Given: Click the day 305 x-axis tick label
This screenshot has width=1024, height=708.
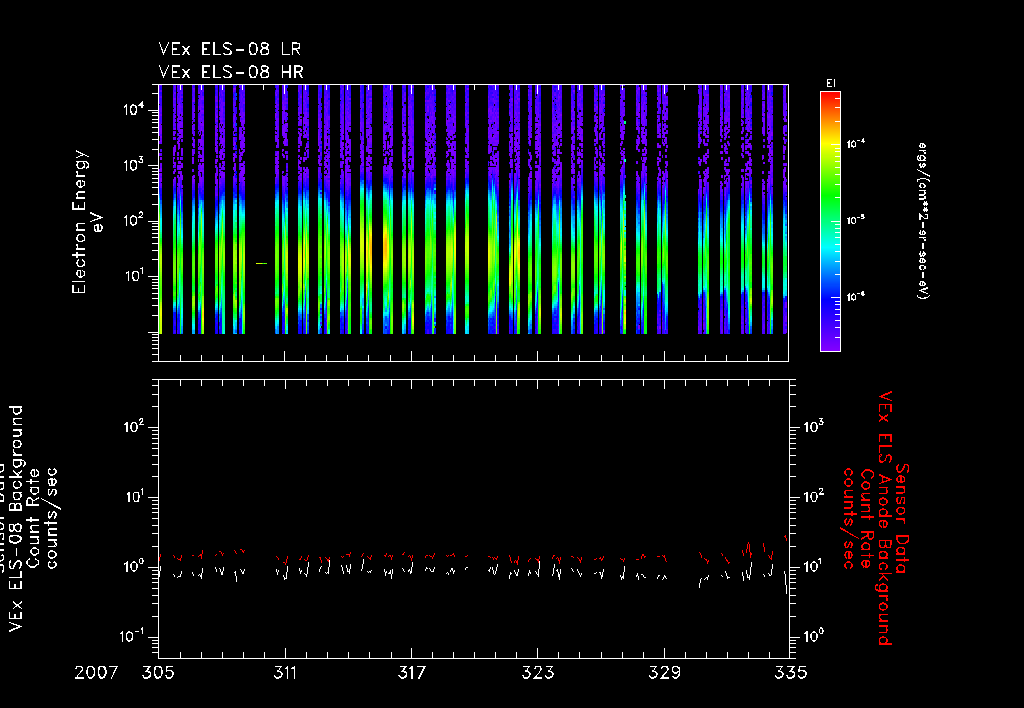Looking at the screenshot, I should pyautogui.click(x=159, y=672).
